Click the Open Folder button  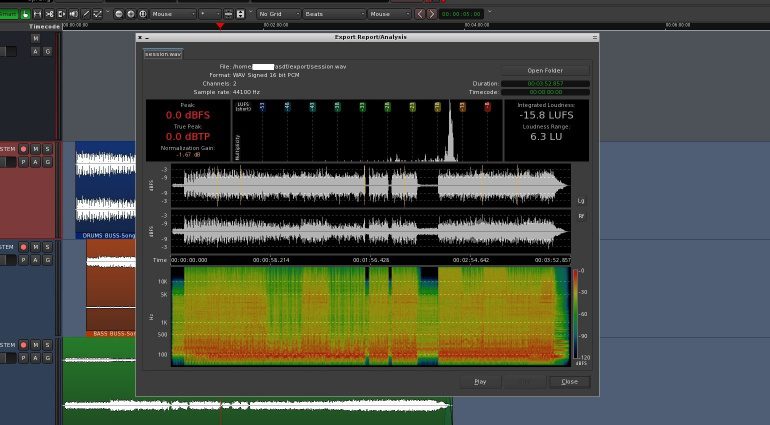click(544, 71)
